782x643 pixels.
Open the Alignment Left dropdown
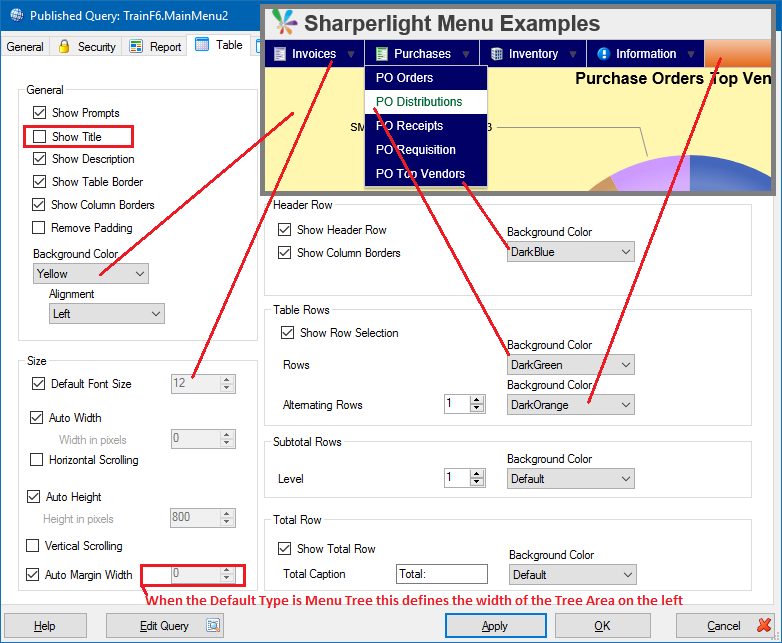pos(107,314)
